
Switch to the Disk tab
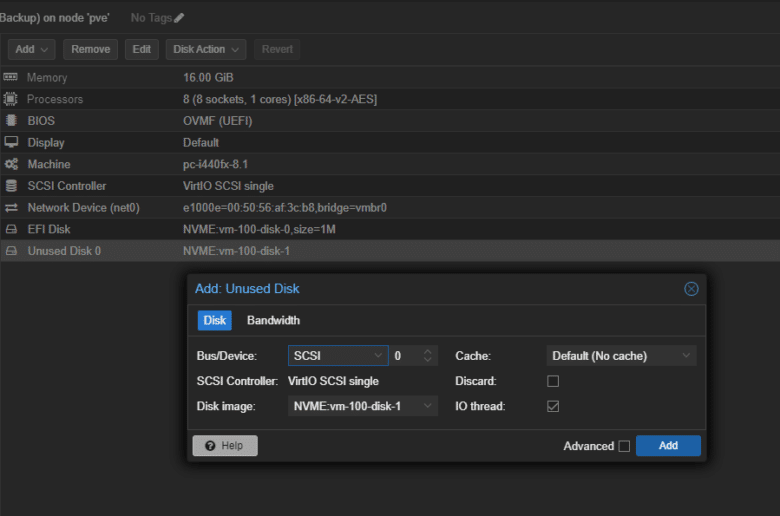214,320
